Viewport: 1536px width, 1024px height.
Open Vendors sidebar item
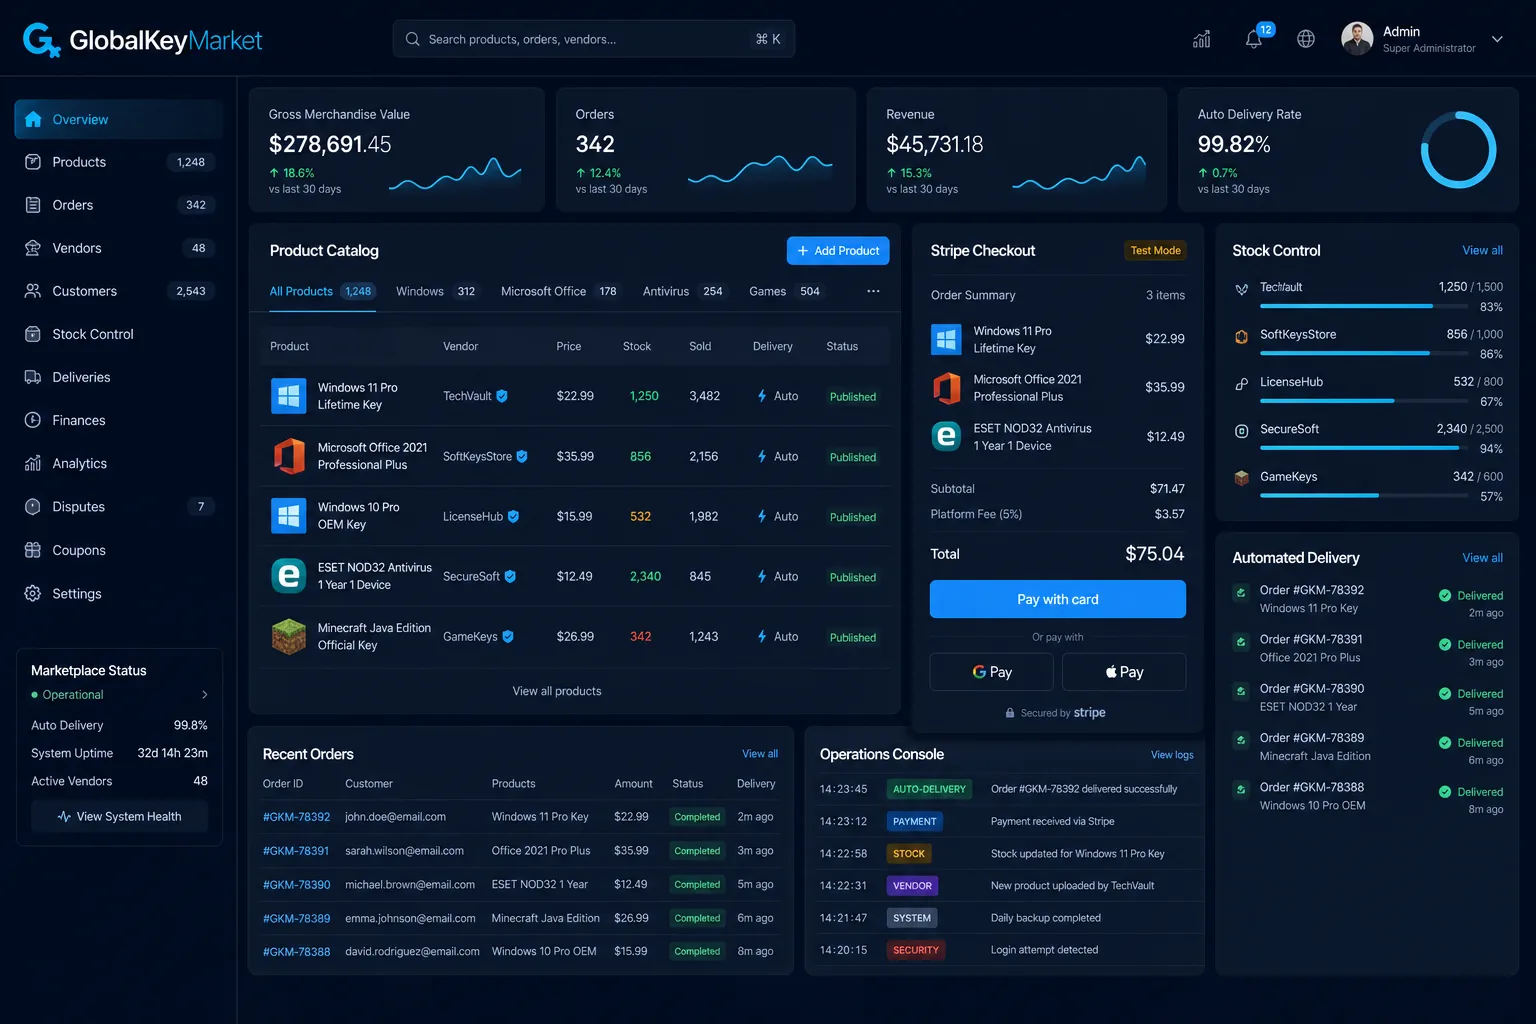[x=118, y=248]
